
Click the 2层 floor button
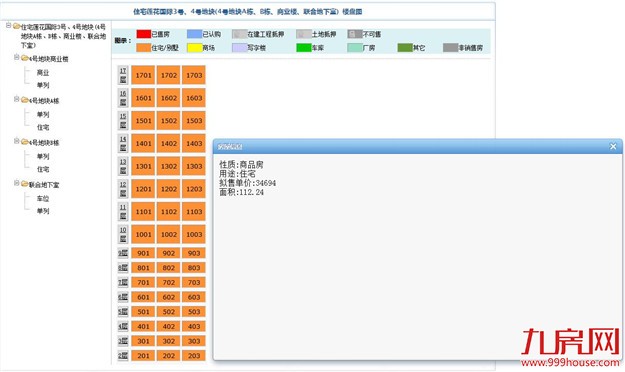(123, 355)
